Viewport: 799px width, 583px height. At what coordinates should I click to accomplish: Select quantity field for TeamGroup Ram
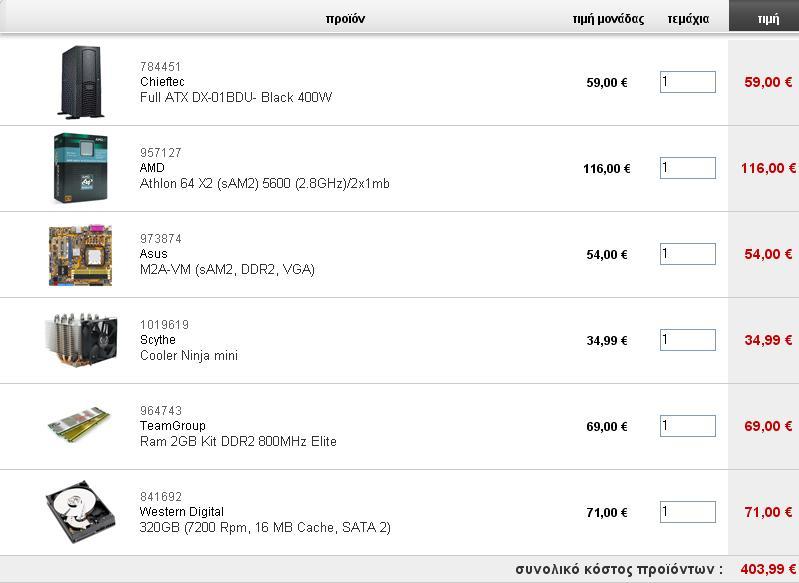(x=687, y=426)
